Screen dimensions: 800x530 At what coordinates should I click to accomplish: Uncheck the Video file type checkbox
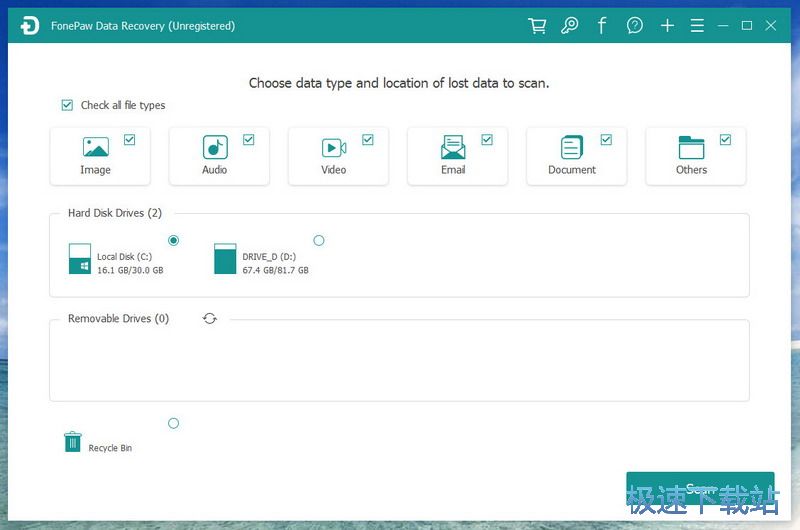pyautogui.click(x=368, y=140)
